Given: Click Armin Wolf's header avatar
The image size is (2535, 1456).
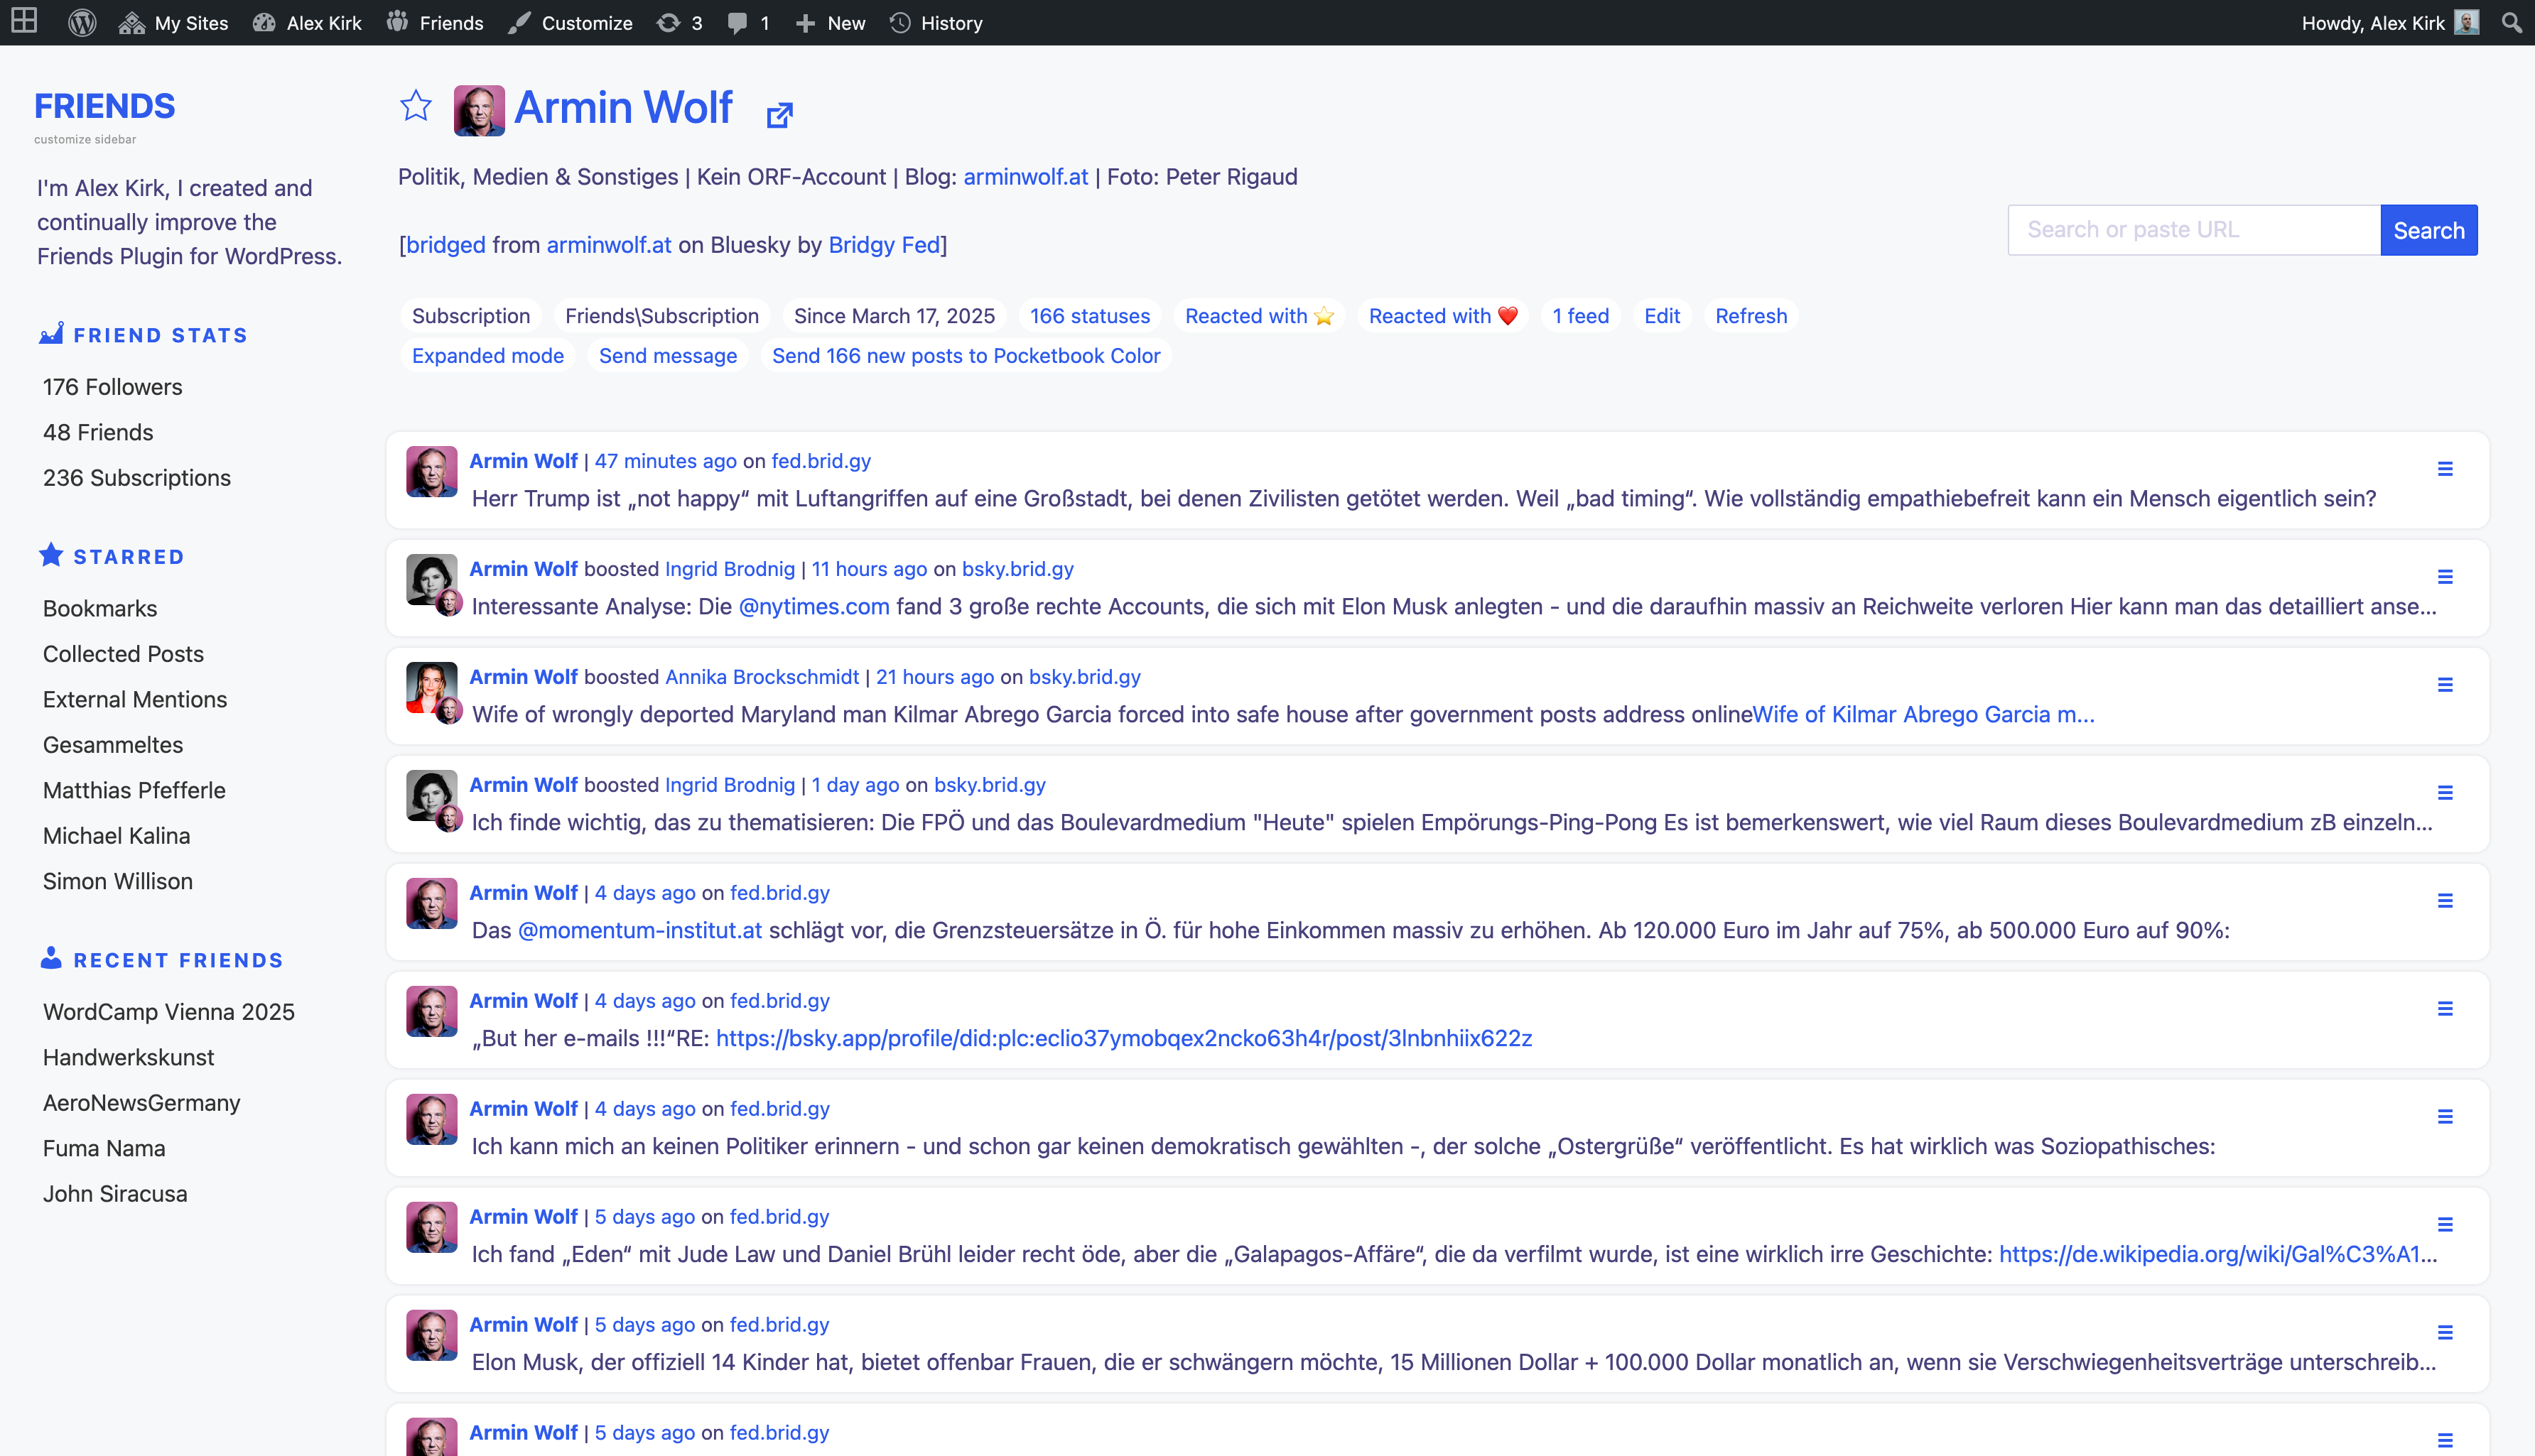Looking at the screenshot, I should coord(479,110).
